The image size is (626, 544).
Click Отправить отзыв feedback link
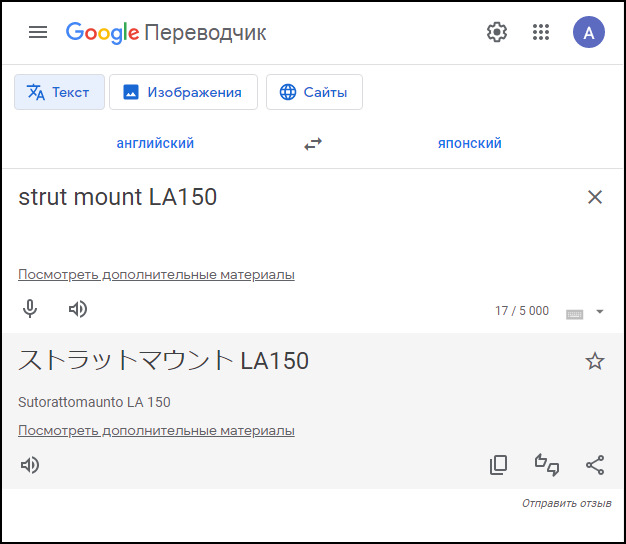[x=566, y=503]
